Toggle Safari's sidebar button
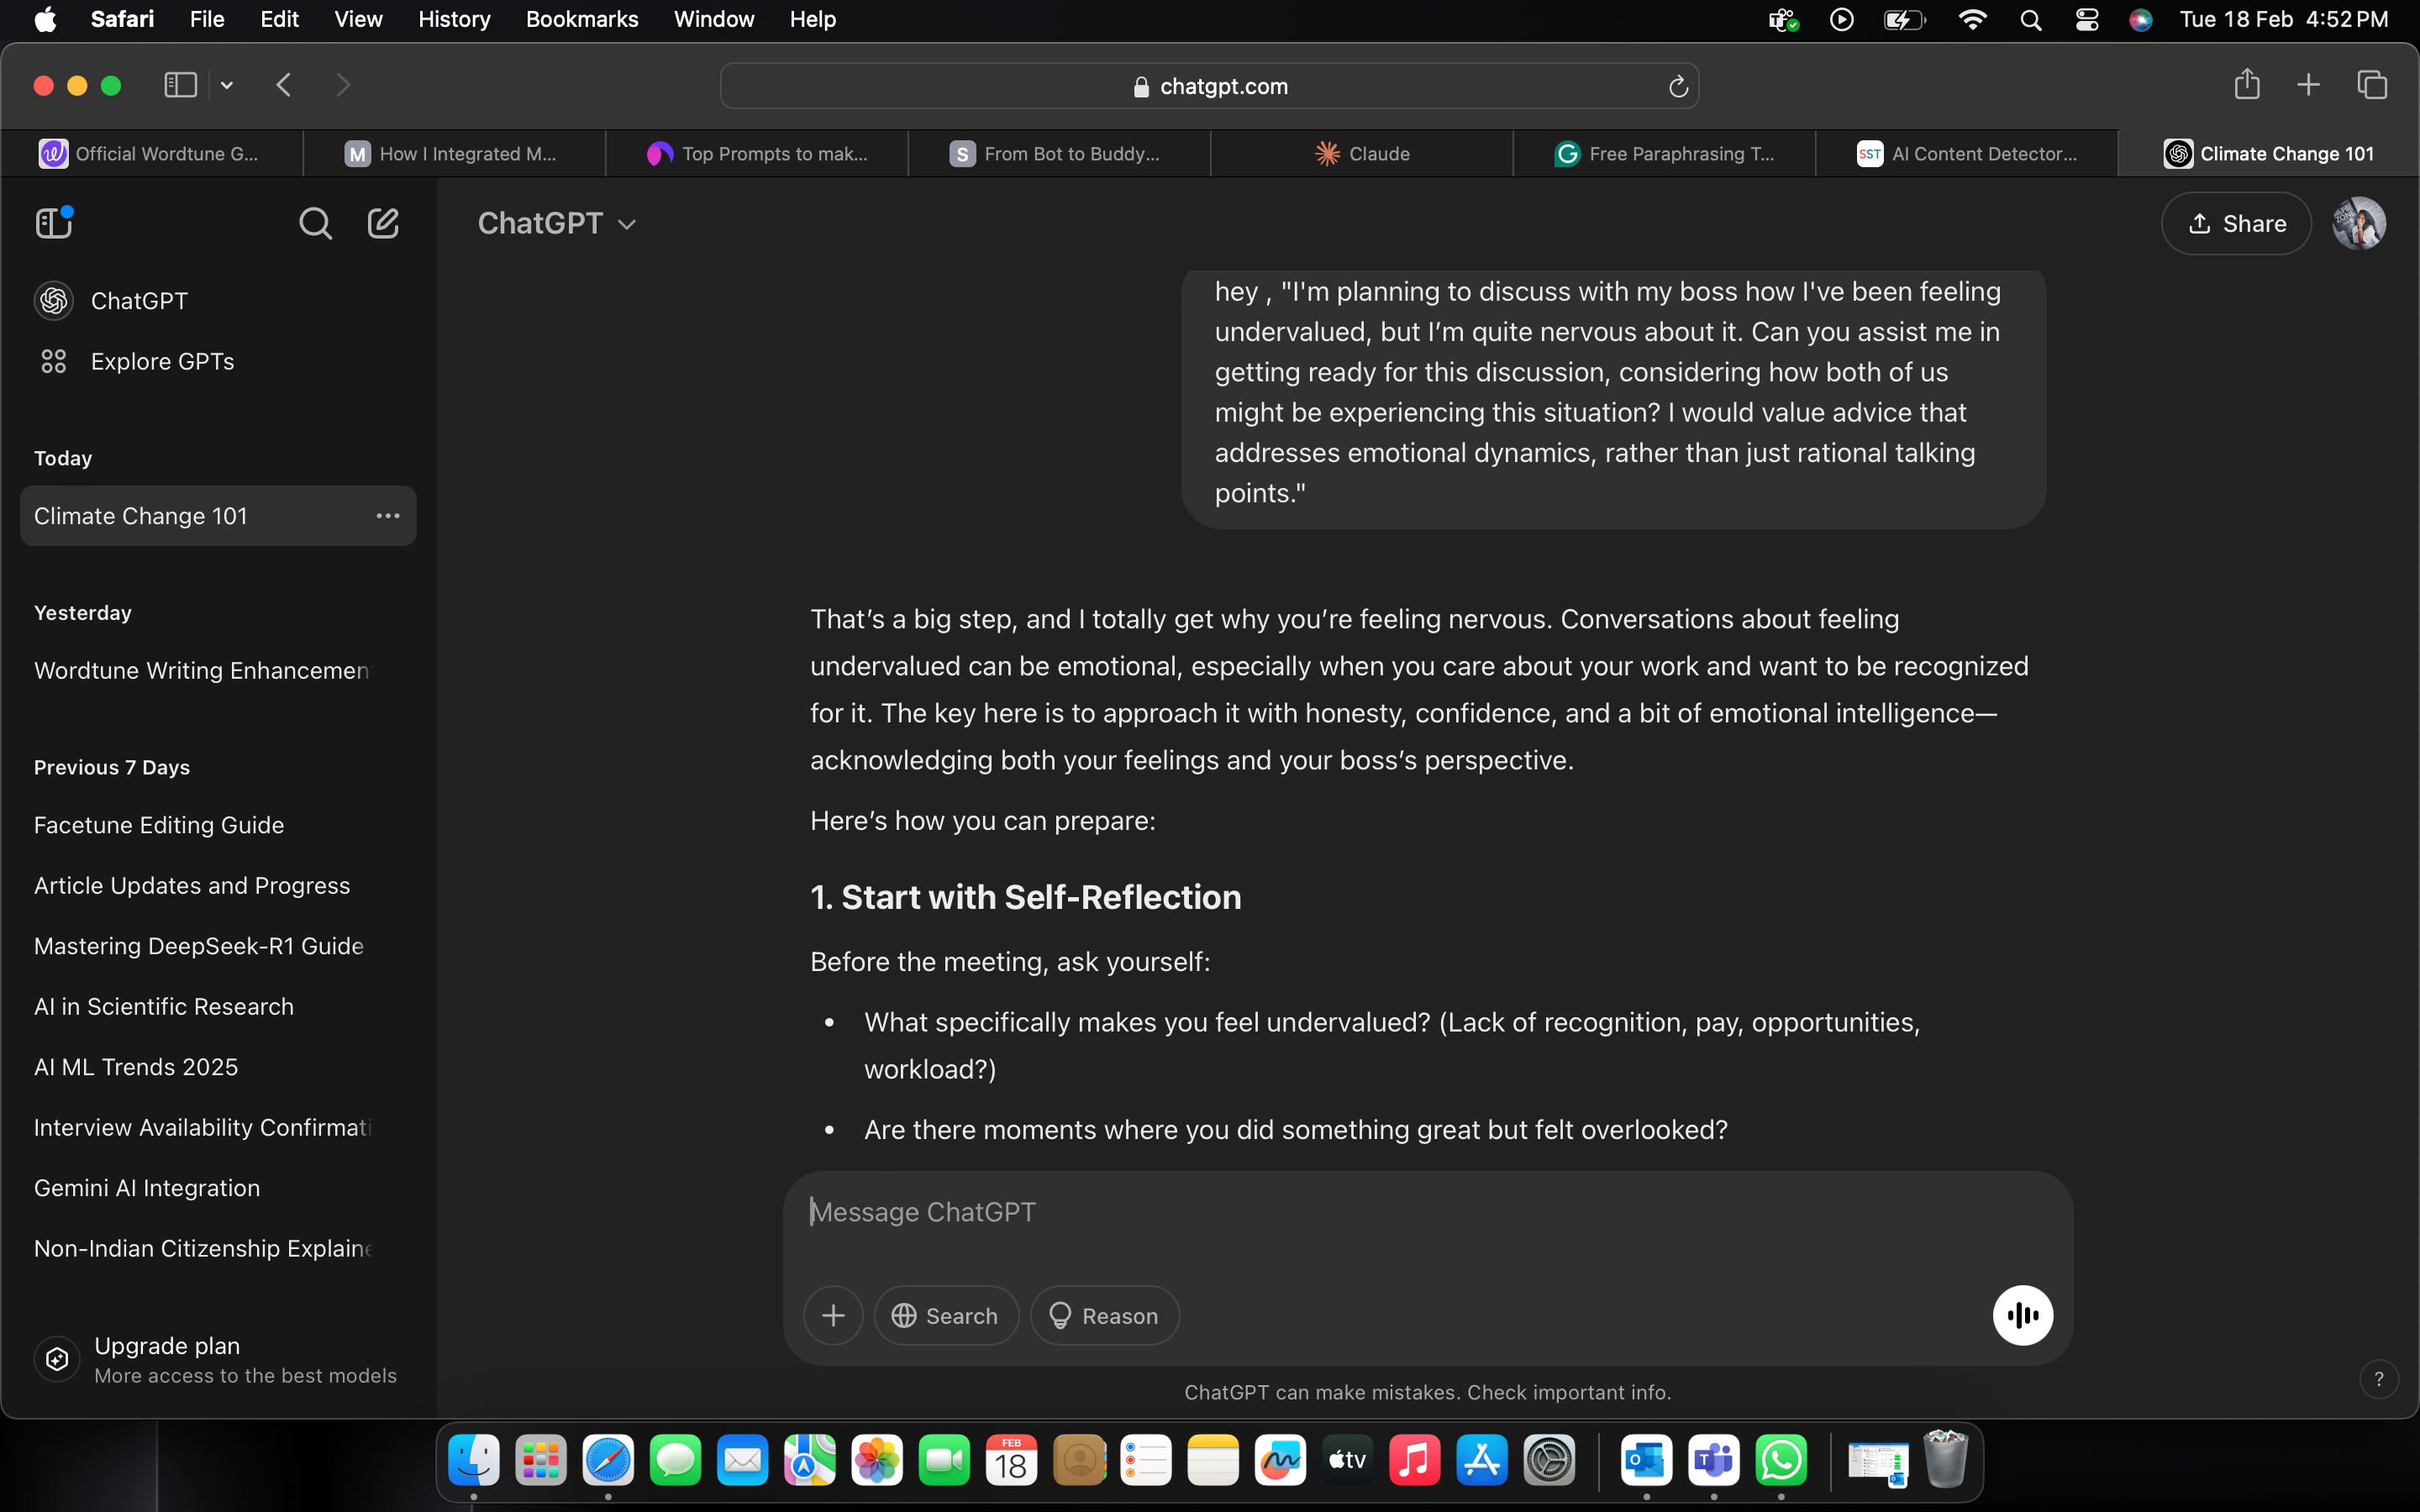The height and width of the screenshot is (1512, 2420). (x=180, y=85)
